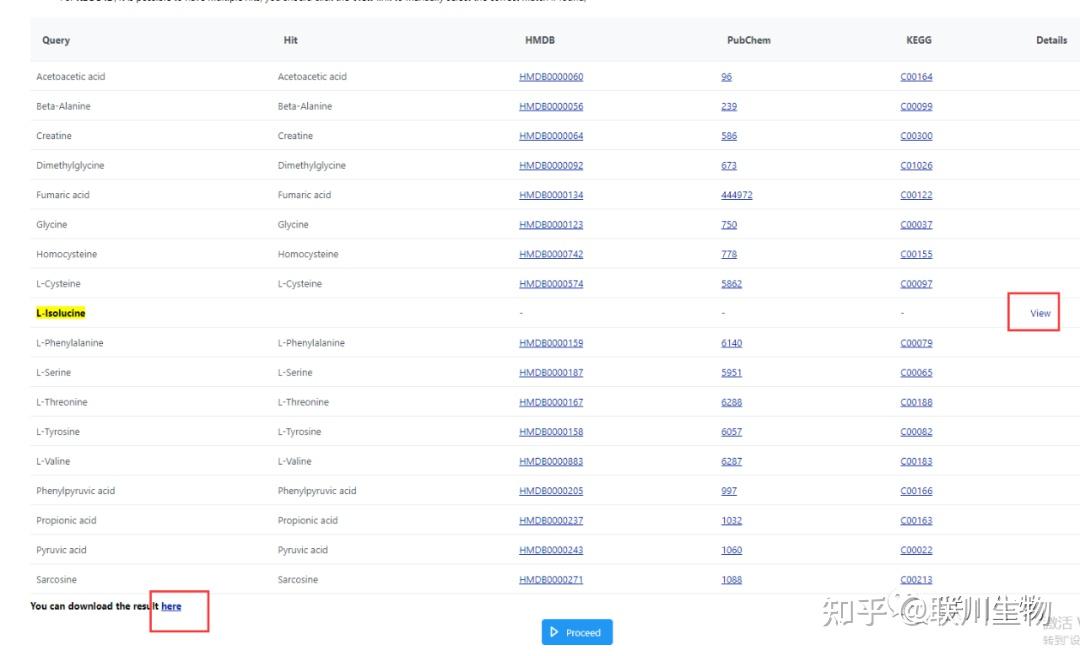
Task: Open KEGG link C00037
Action: [916, 225]
